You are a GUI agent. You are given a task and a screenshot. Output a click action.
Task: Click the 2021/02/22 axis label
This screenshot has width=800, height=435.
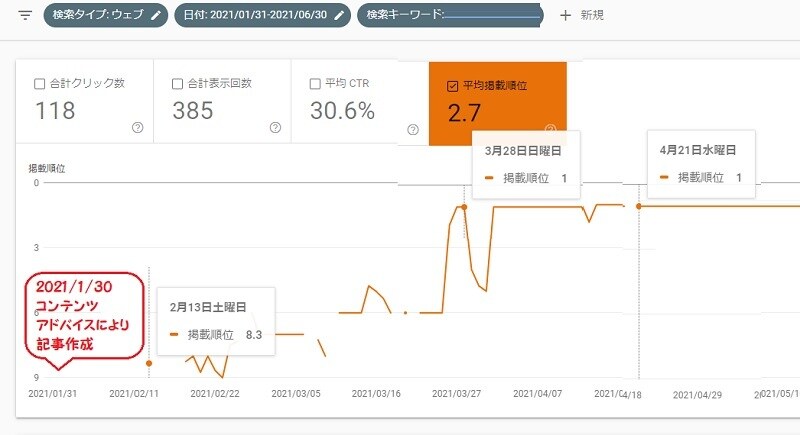point(215,394)
